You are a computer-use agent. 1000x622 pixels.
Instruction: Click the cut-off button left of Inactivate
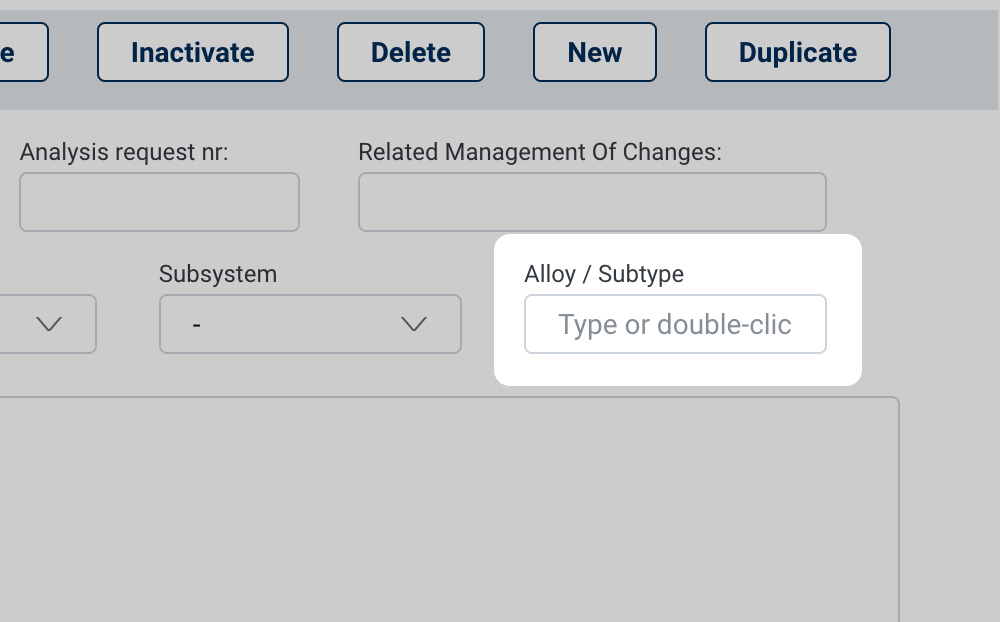20,52
